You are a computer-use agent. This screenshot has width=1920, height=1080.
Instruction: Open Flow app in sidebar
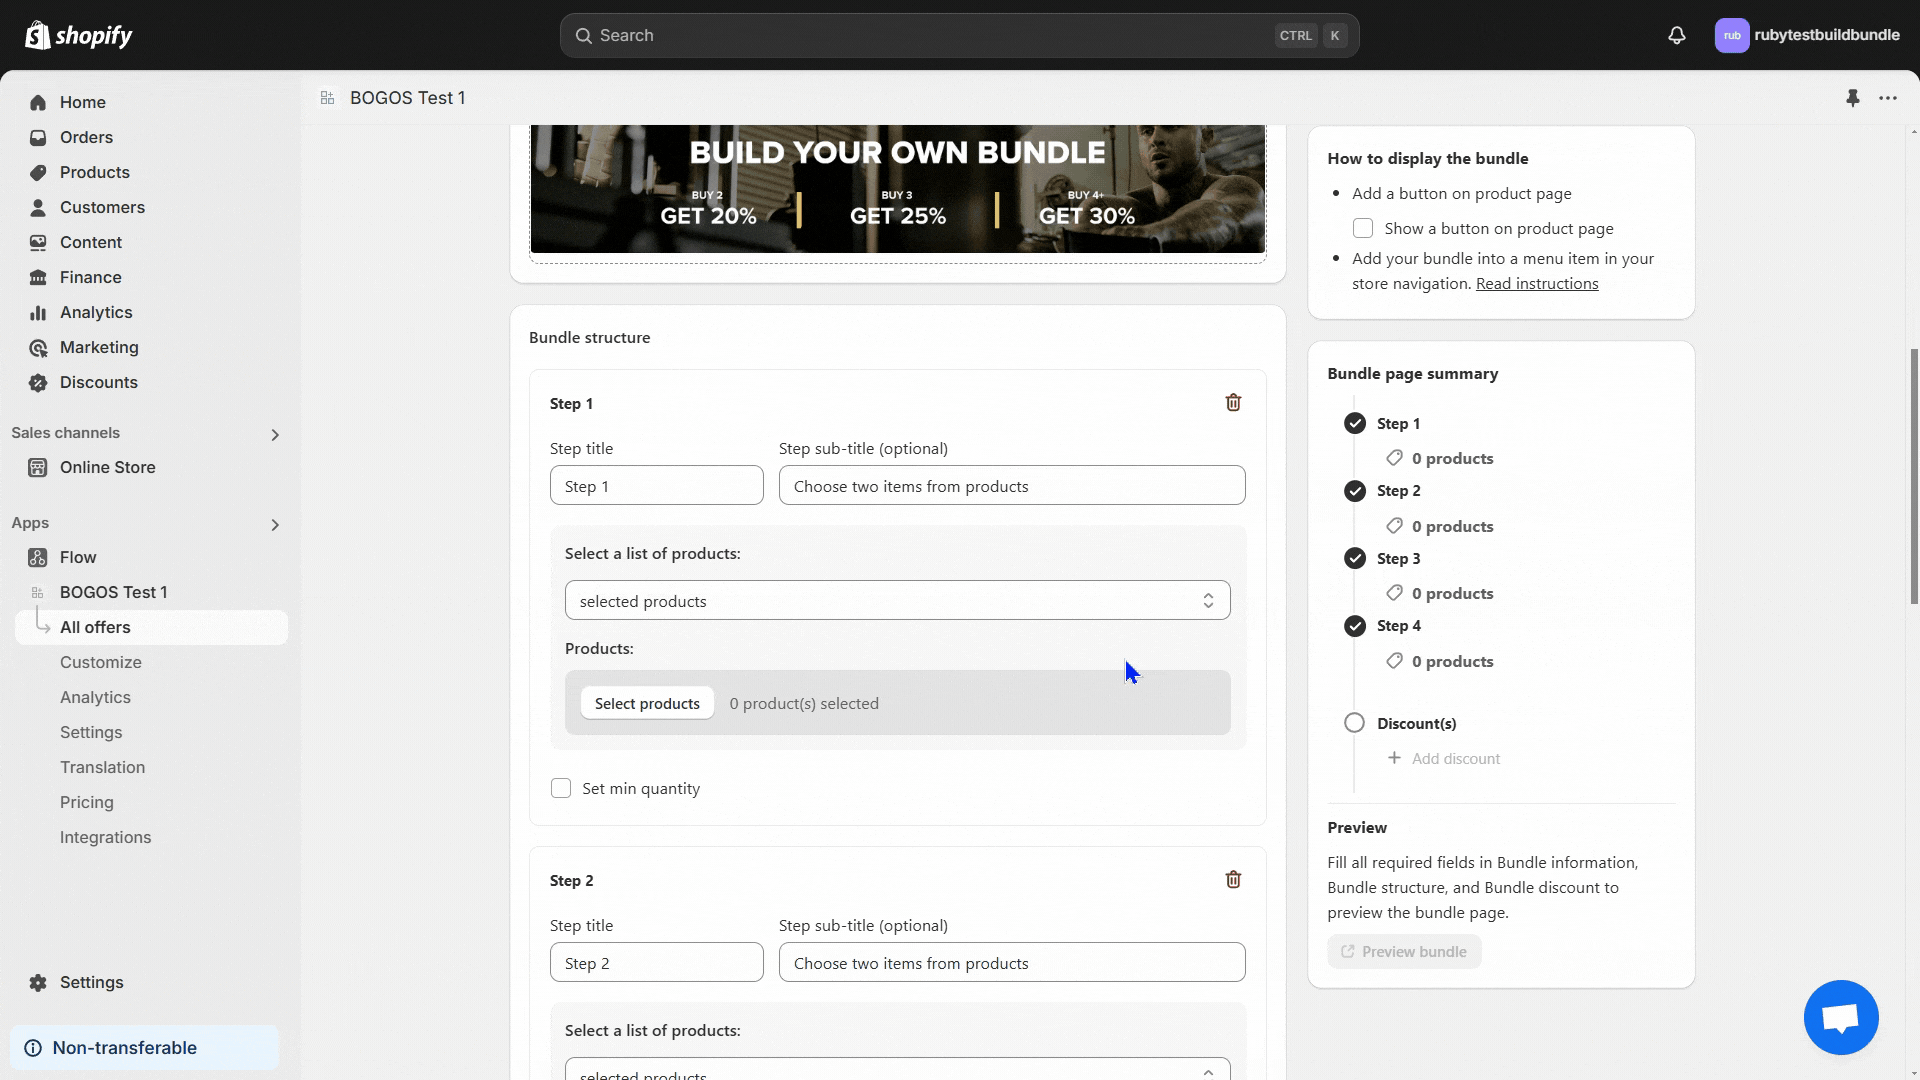(x=78, y=557)
